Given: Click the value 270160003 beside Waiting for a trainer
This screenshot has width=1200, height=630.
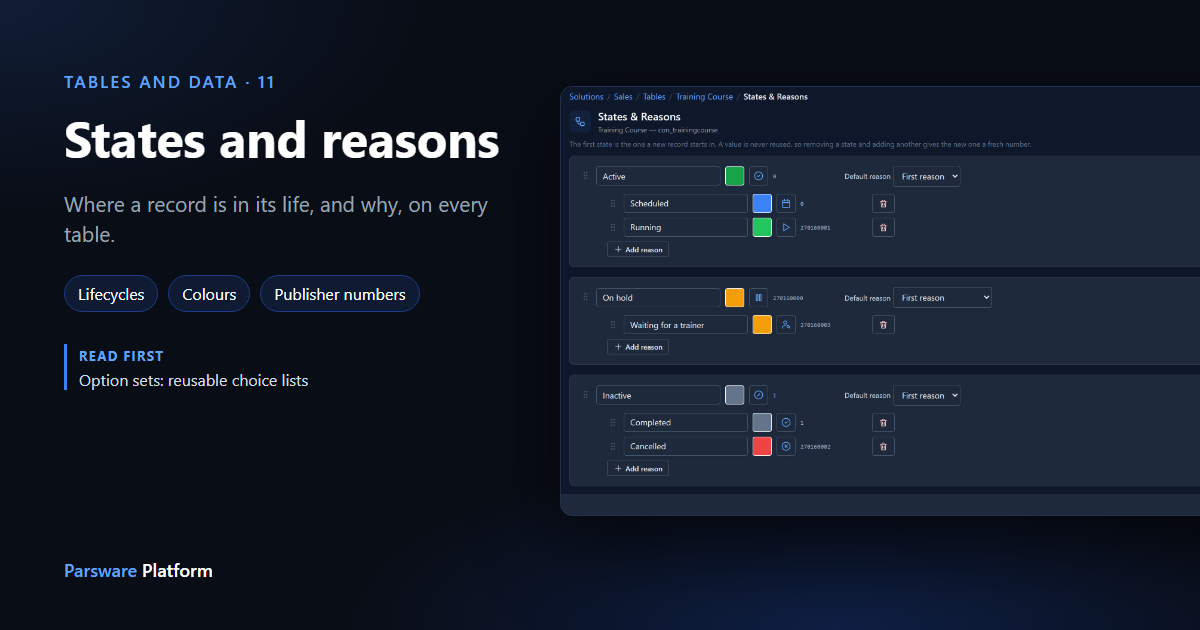Looking at the screenshot, I should coord(815,325).
